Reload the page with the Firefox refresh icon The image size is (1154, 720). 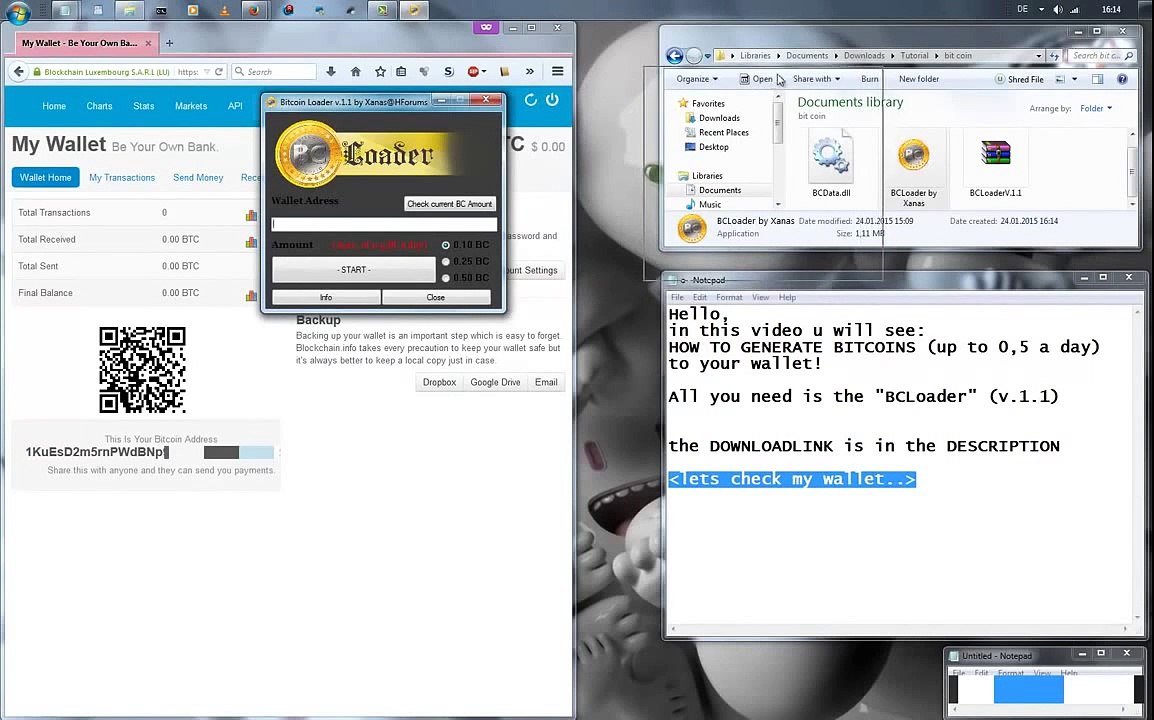[x=219, y=71]
